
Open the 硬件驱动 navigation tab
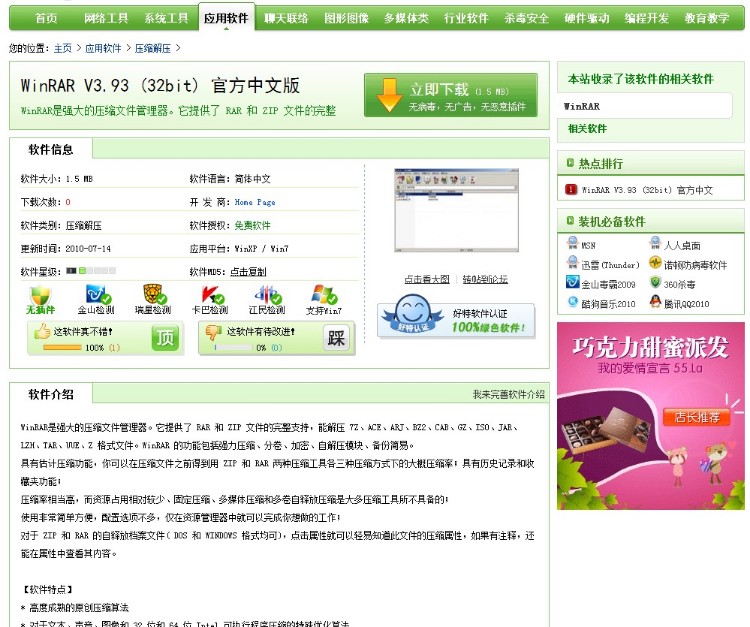tap(586, 18)
